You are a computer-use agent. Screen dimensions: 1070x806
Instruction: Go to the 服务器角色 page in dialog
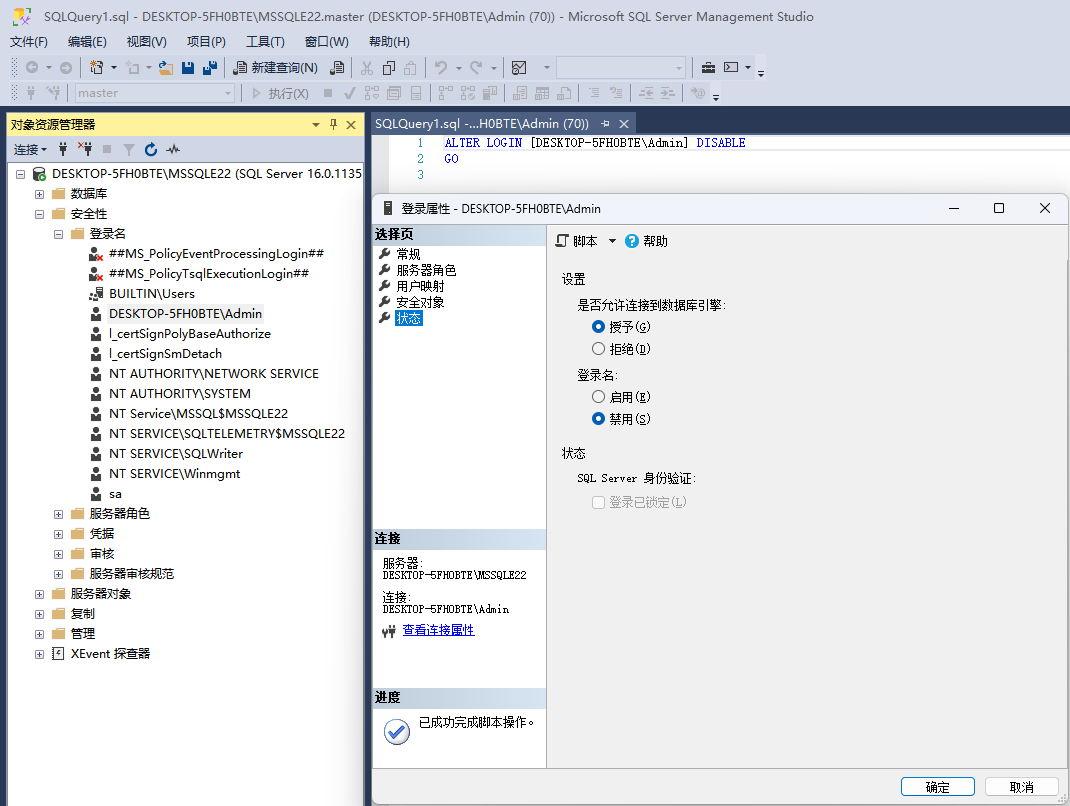[426, 270]
